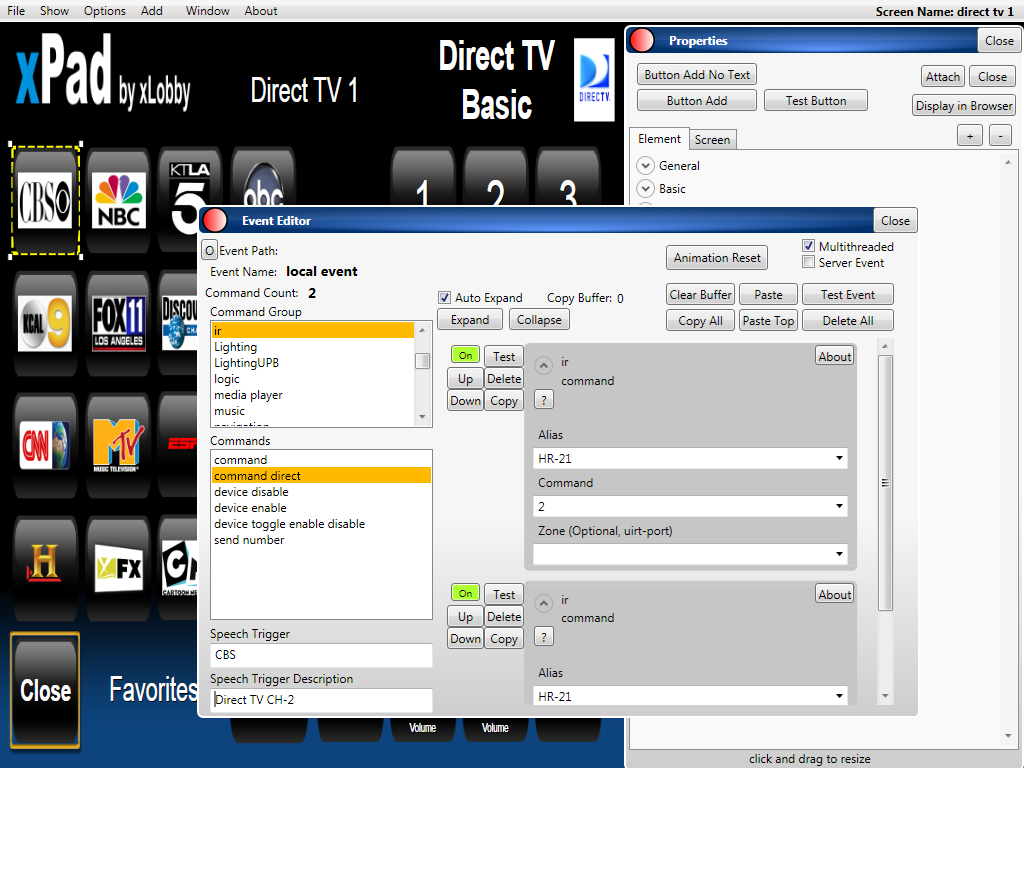
Task: Click the number 2 keypad button
Action: pos(495,178)
